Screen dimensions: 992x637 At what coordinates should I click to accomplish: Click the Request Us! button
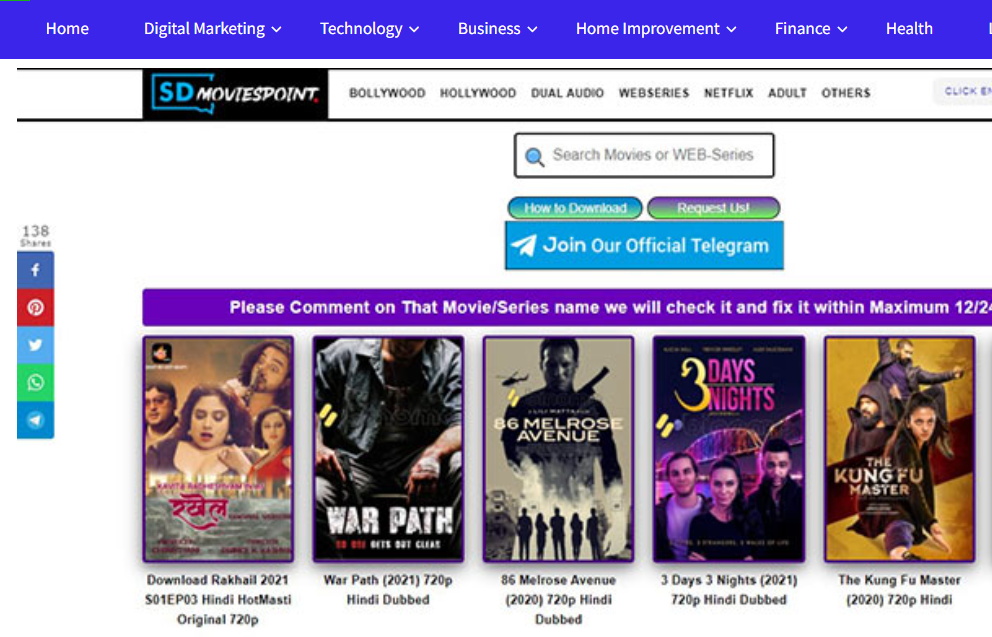coord(714,208)
